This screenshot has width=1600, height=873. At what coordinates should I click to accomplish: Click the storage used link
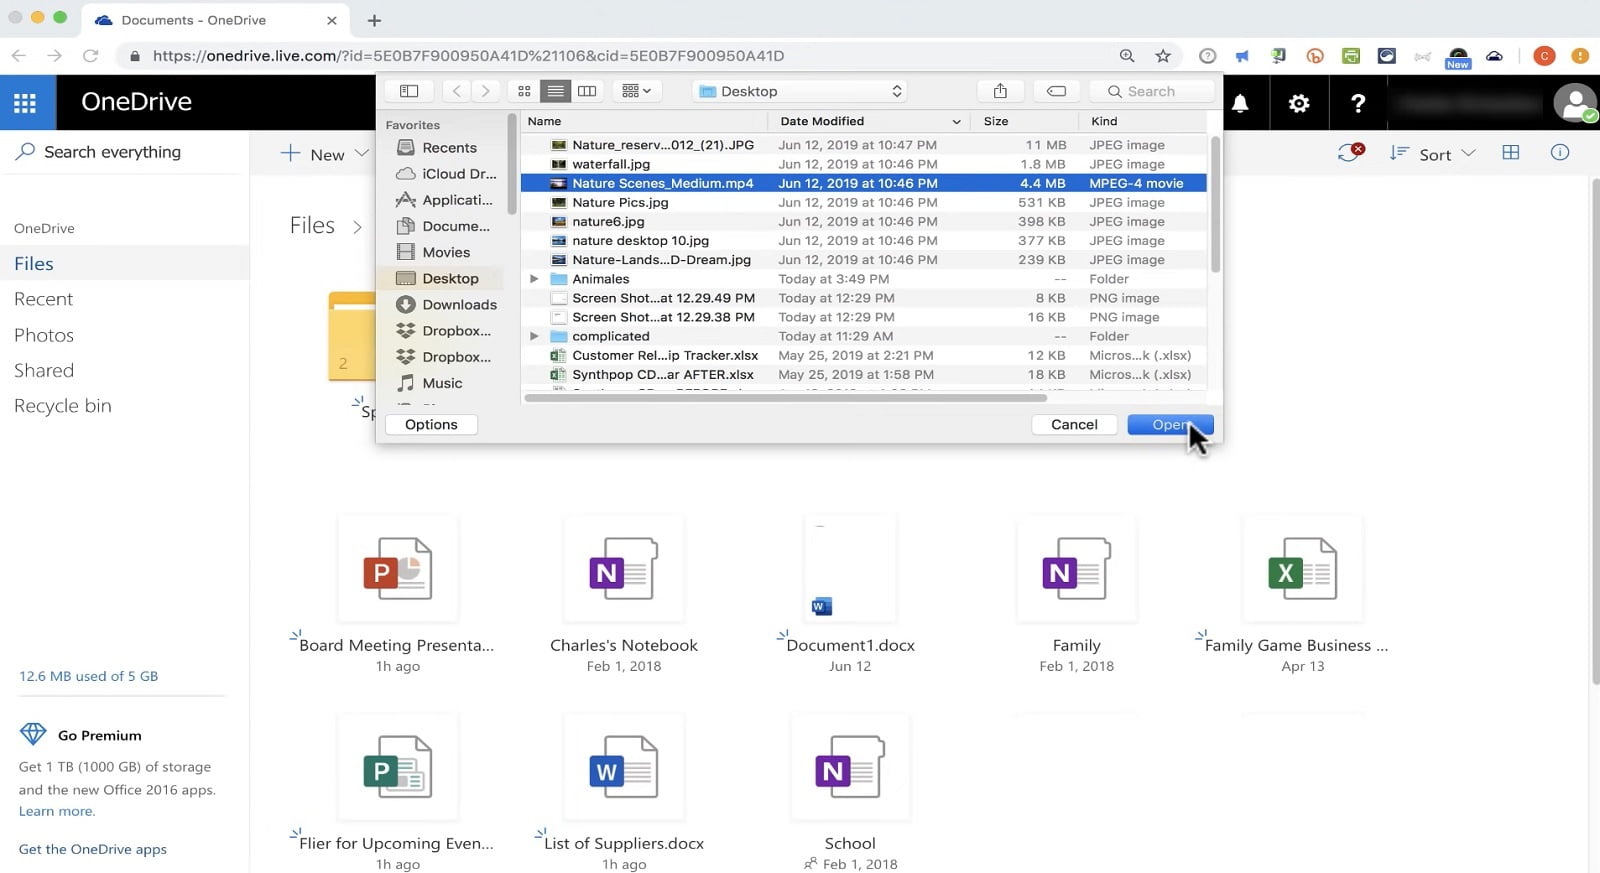click(x=88, y=676)
